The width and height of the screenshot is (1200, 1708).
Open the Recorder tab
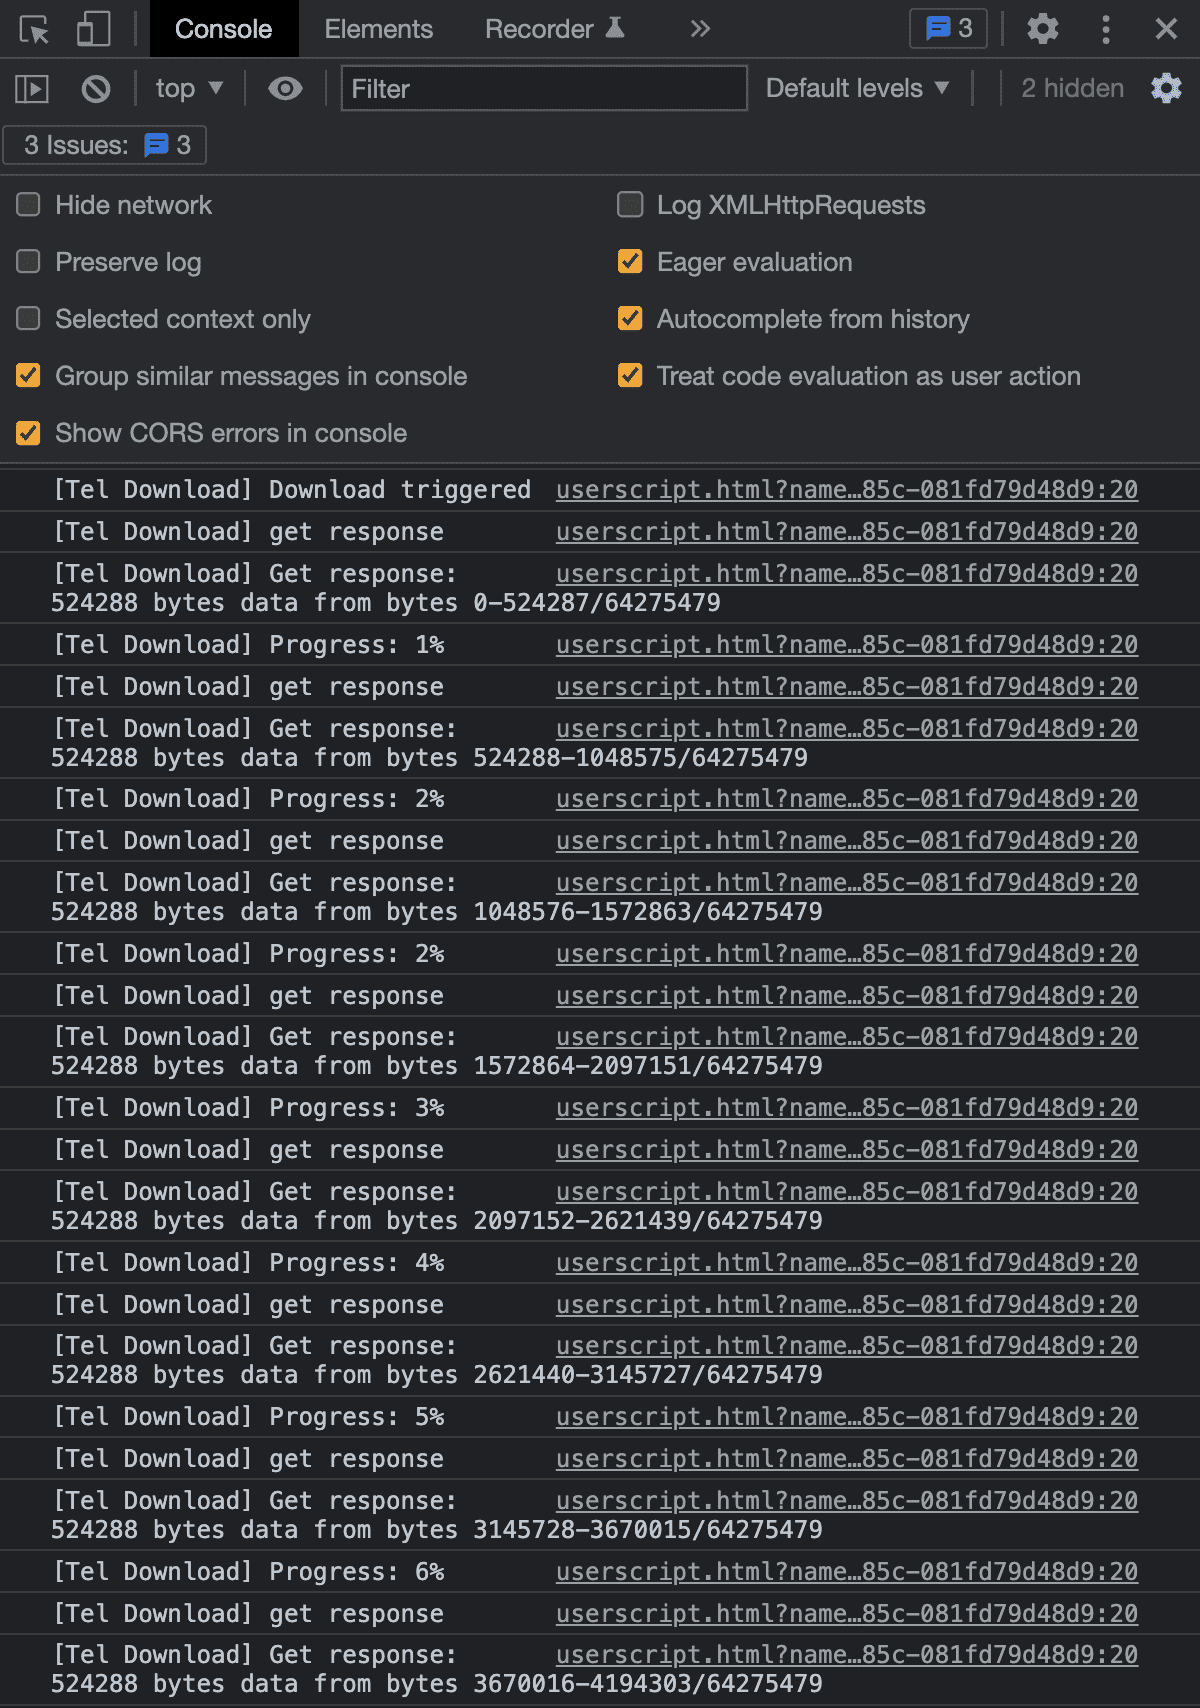pos(541,29)
